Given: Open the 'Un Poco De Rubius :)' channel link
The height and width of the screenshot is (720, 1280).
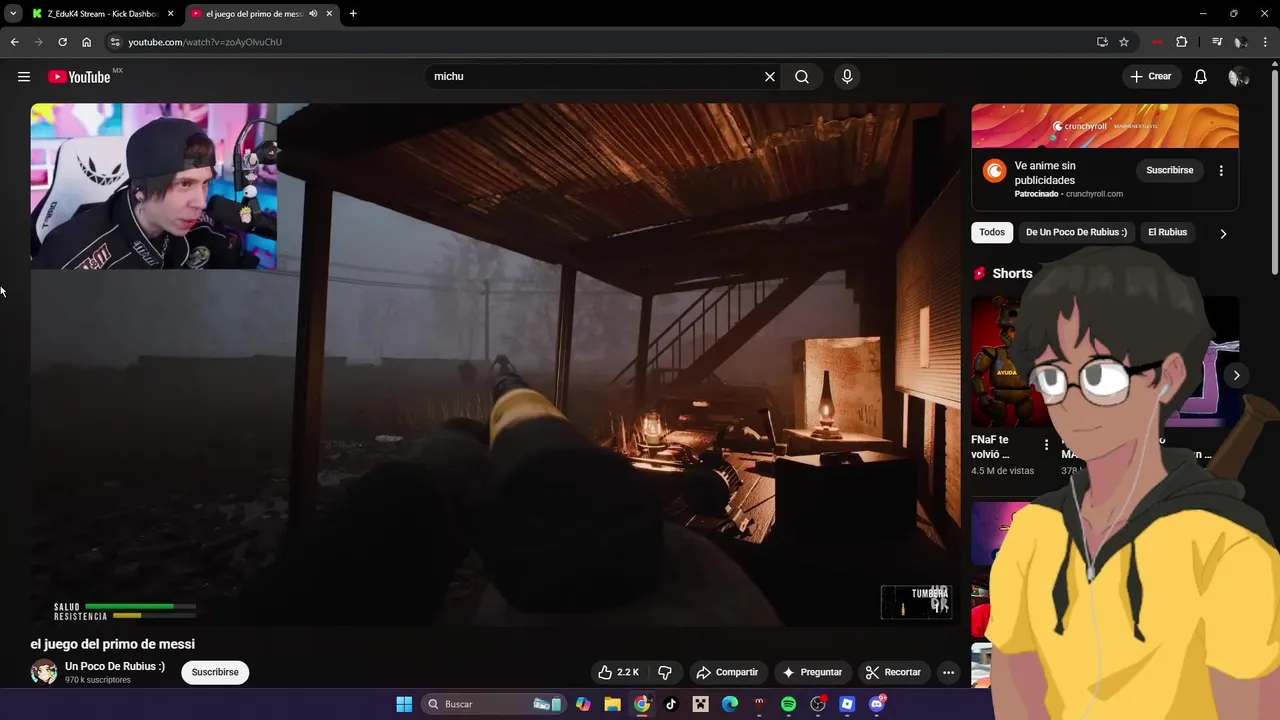Looking at the screenshot, I should pos(115,666).
